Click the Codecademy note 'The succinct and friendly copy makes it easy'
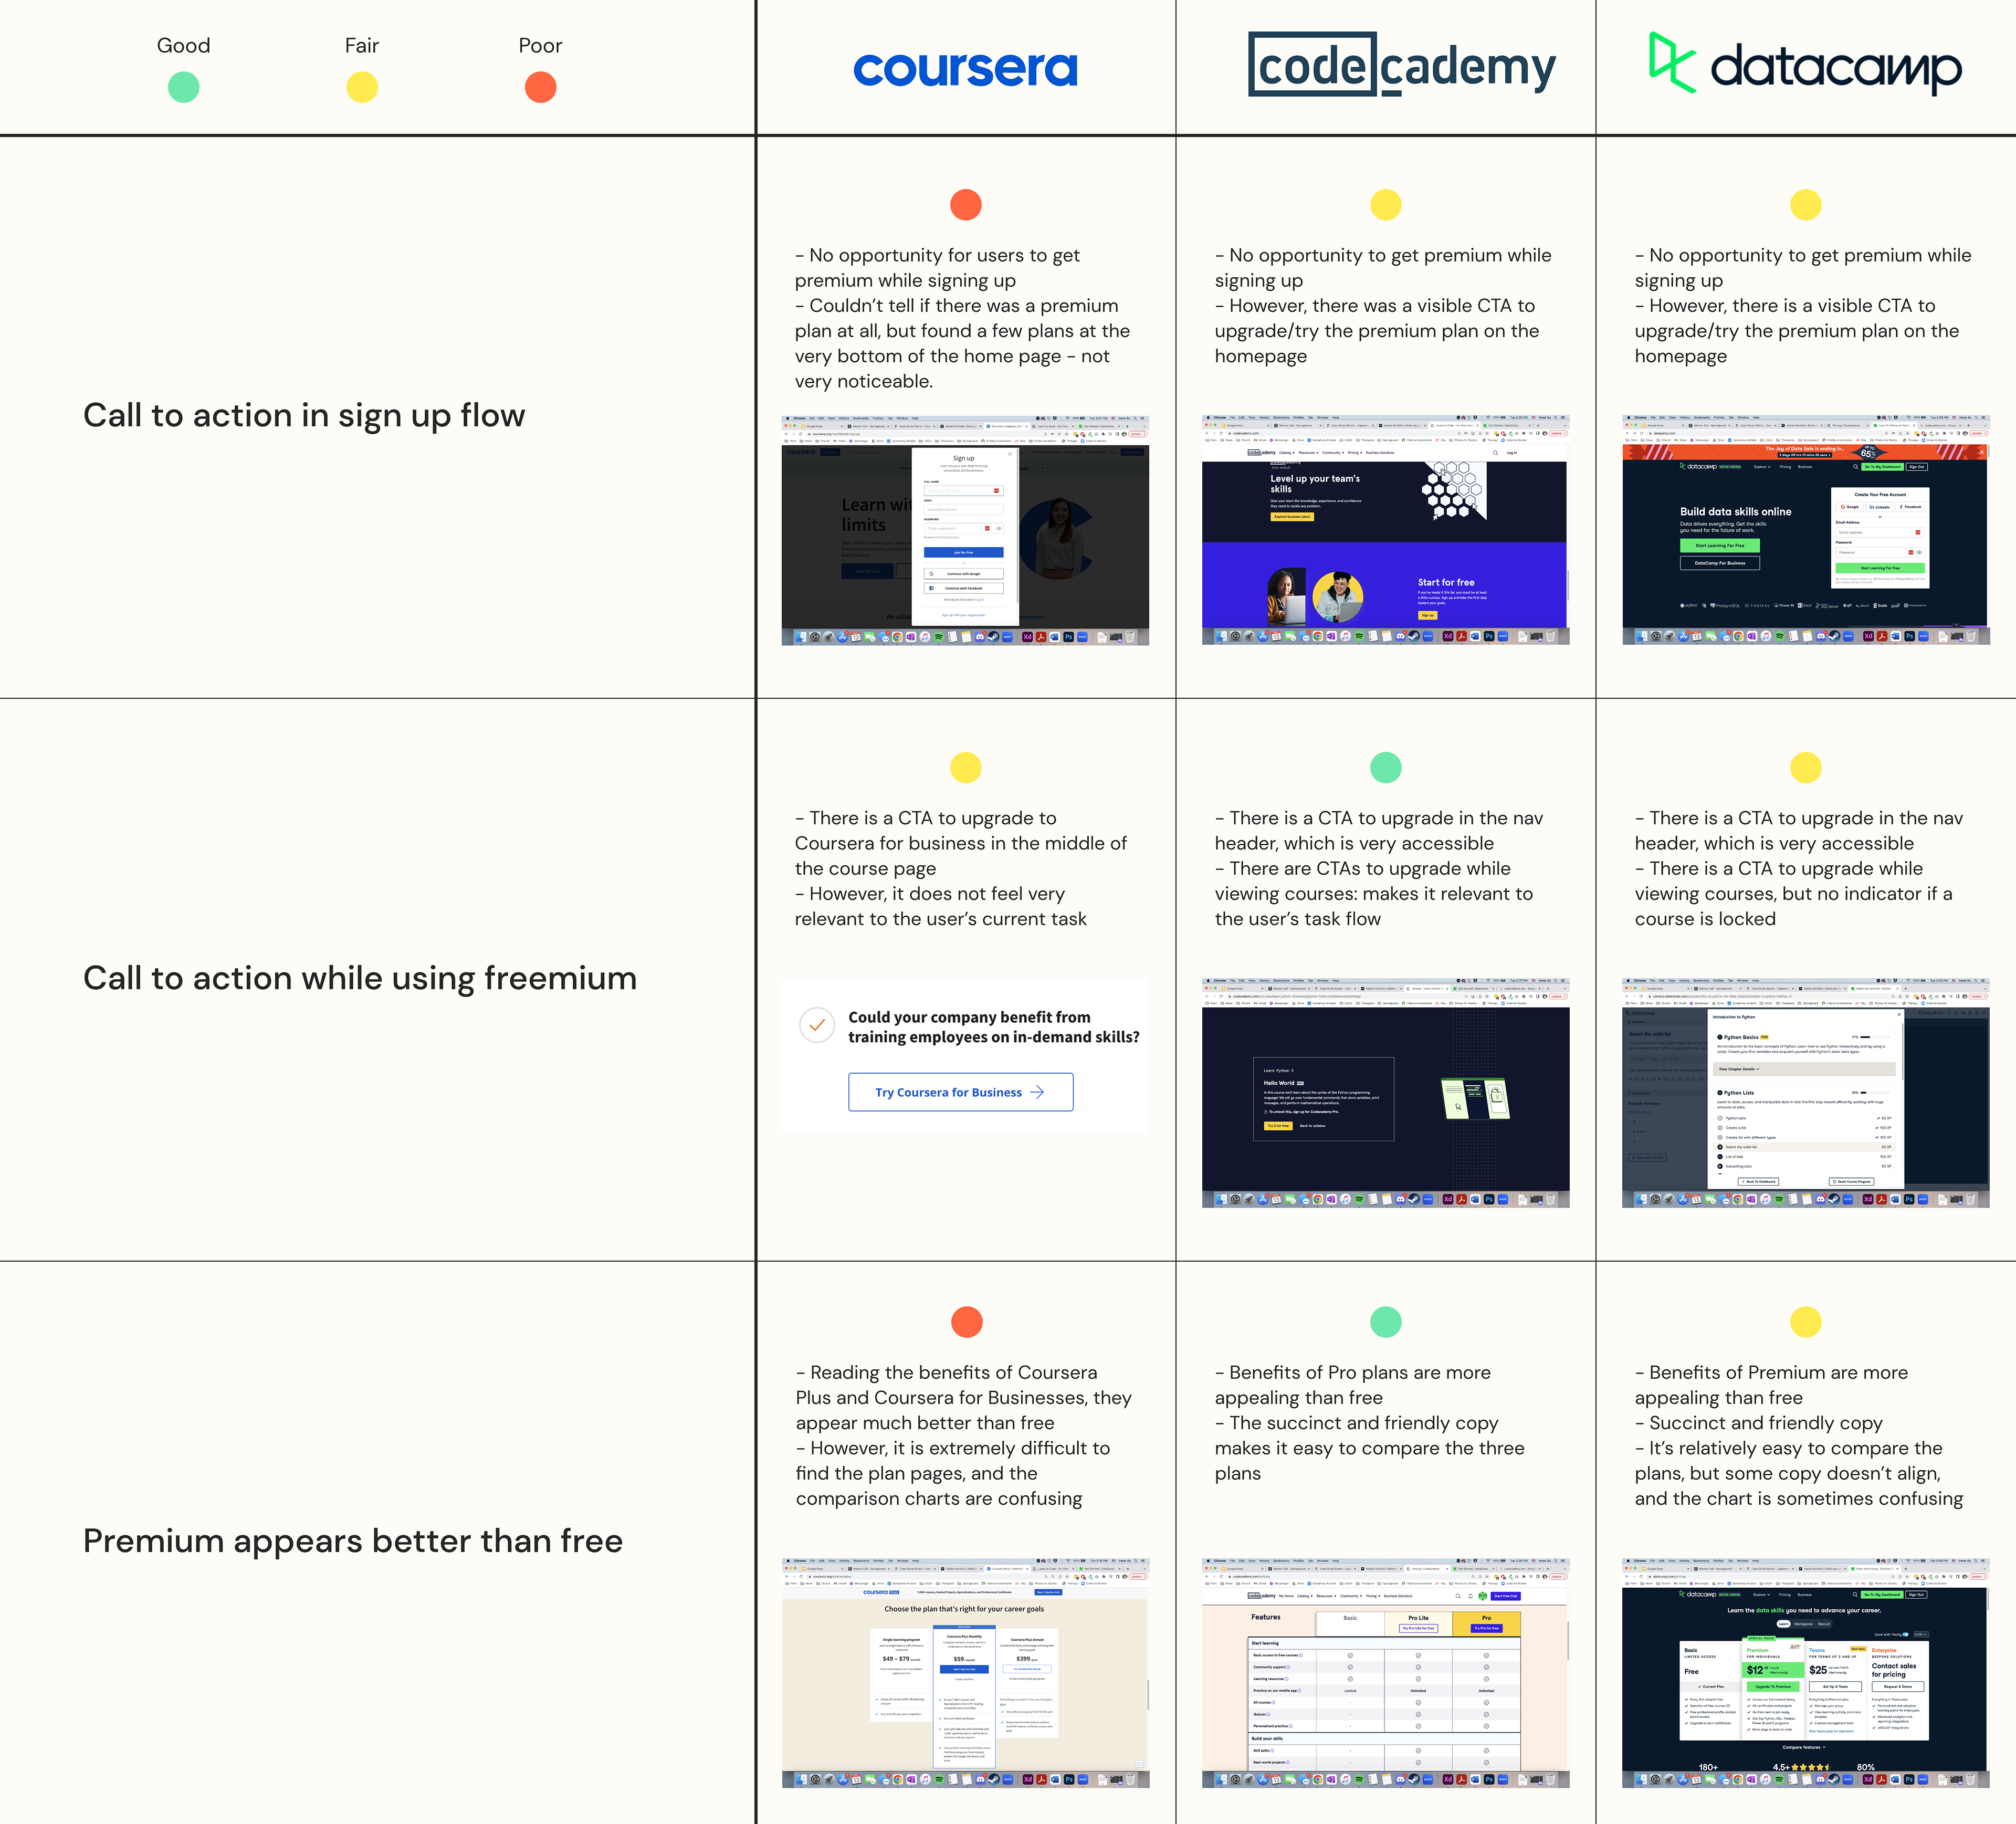 [x=1370, y=1448]
